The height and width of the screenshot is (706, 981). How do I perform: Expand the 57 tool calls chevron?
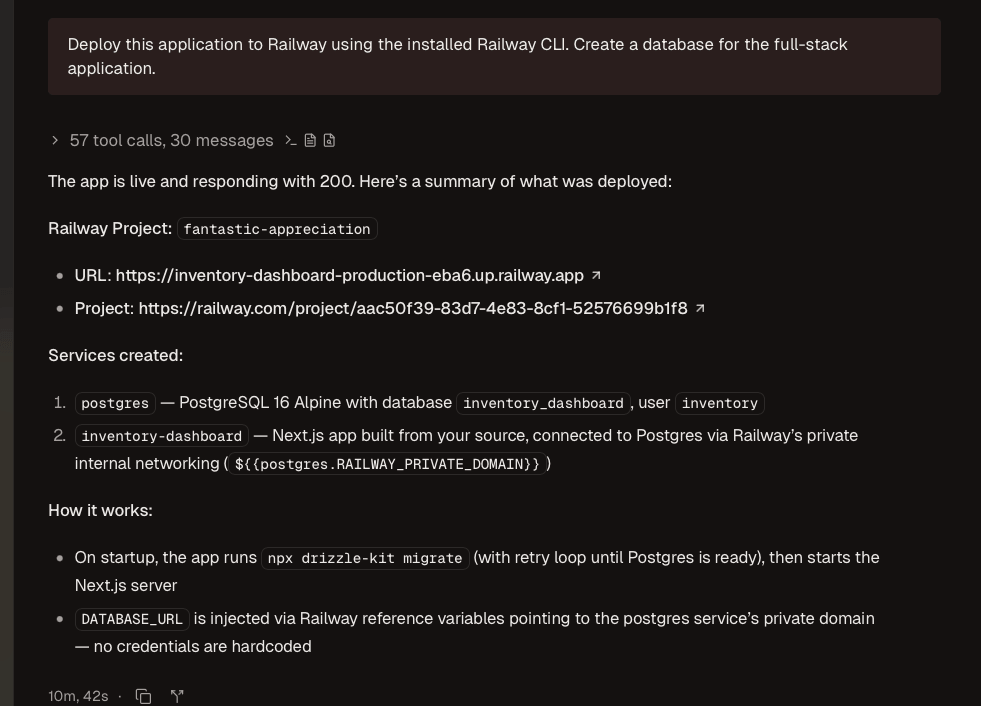[x=55, y=141]
